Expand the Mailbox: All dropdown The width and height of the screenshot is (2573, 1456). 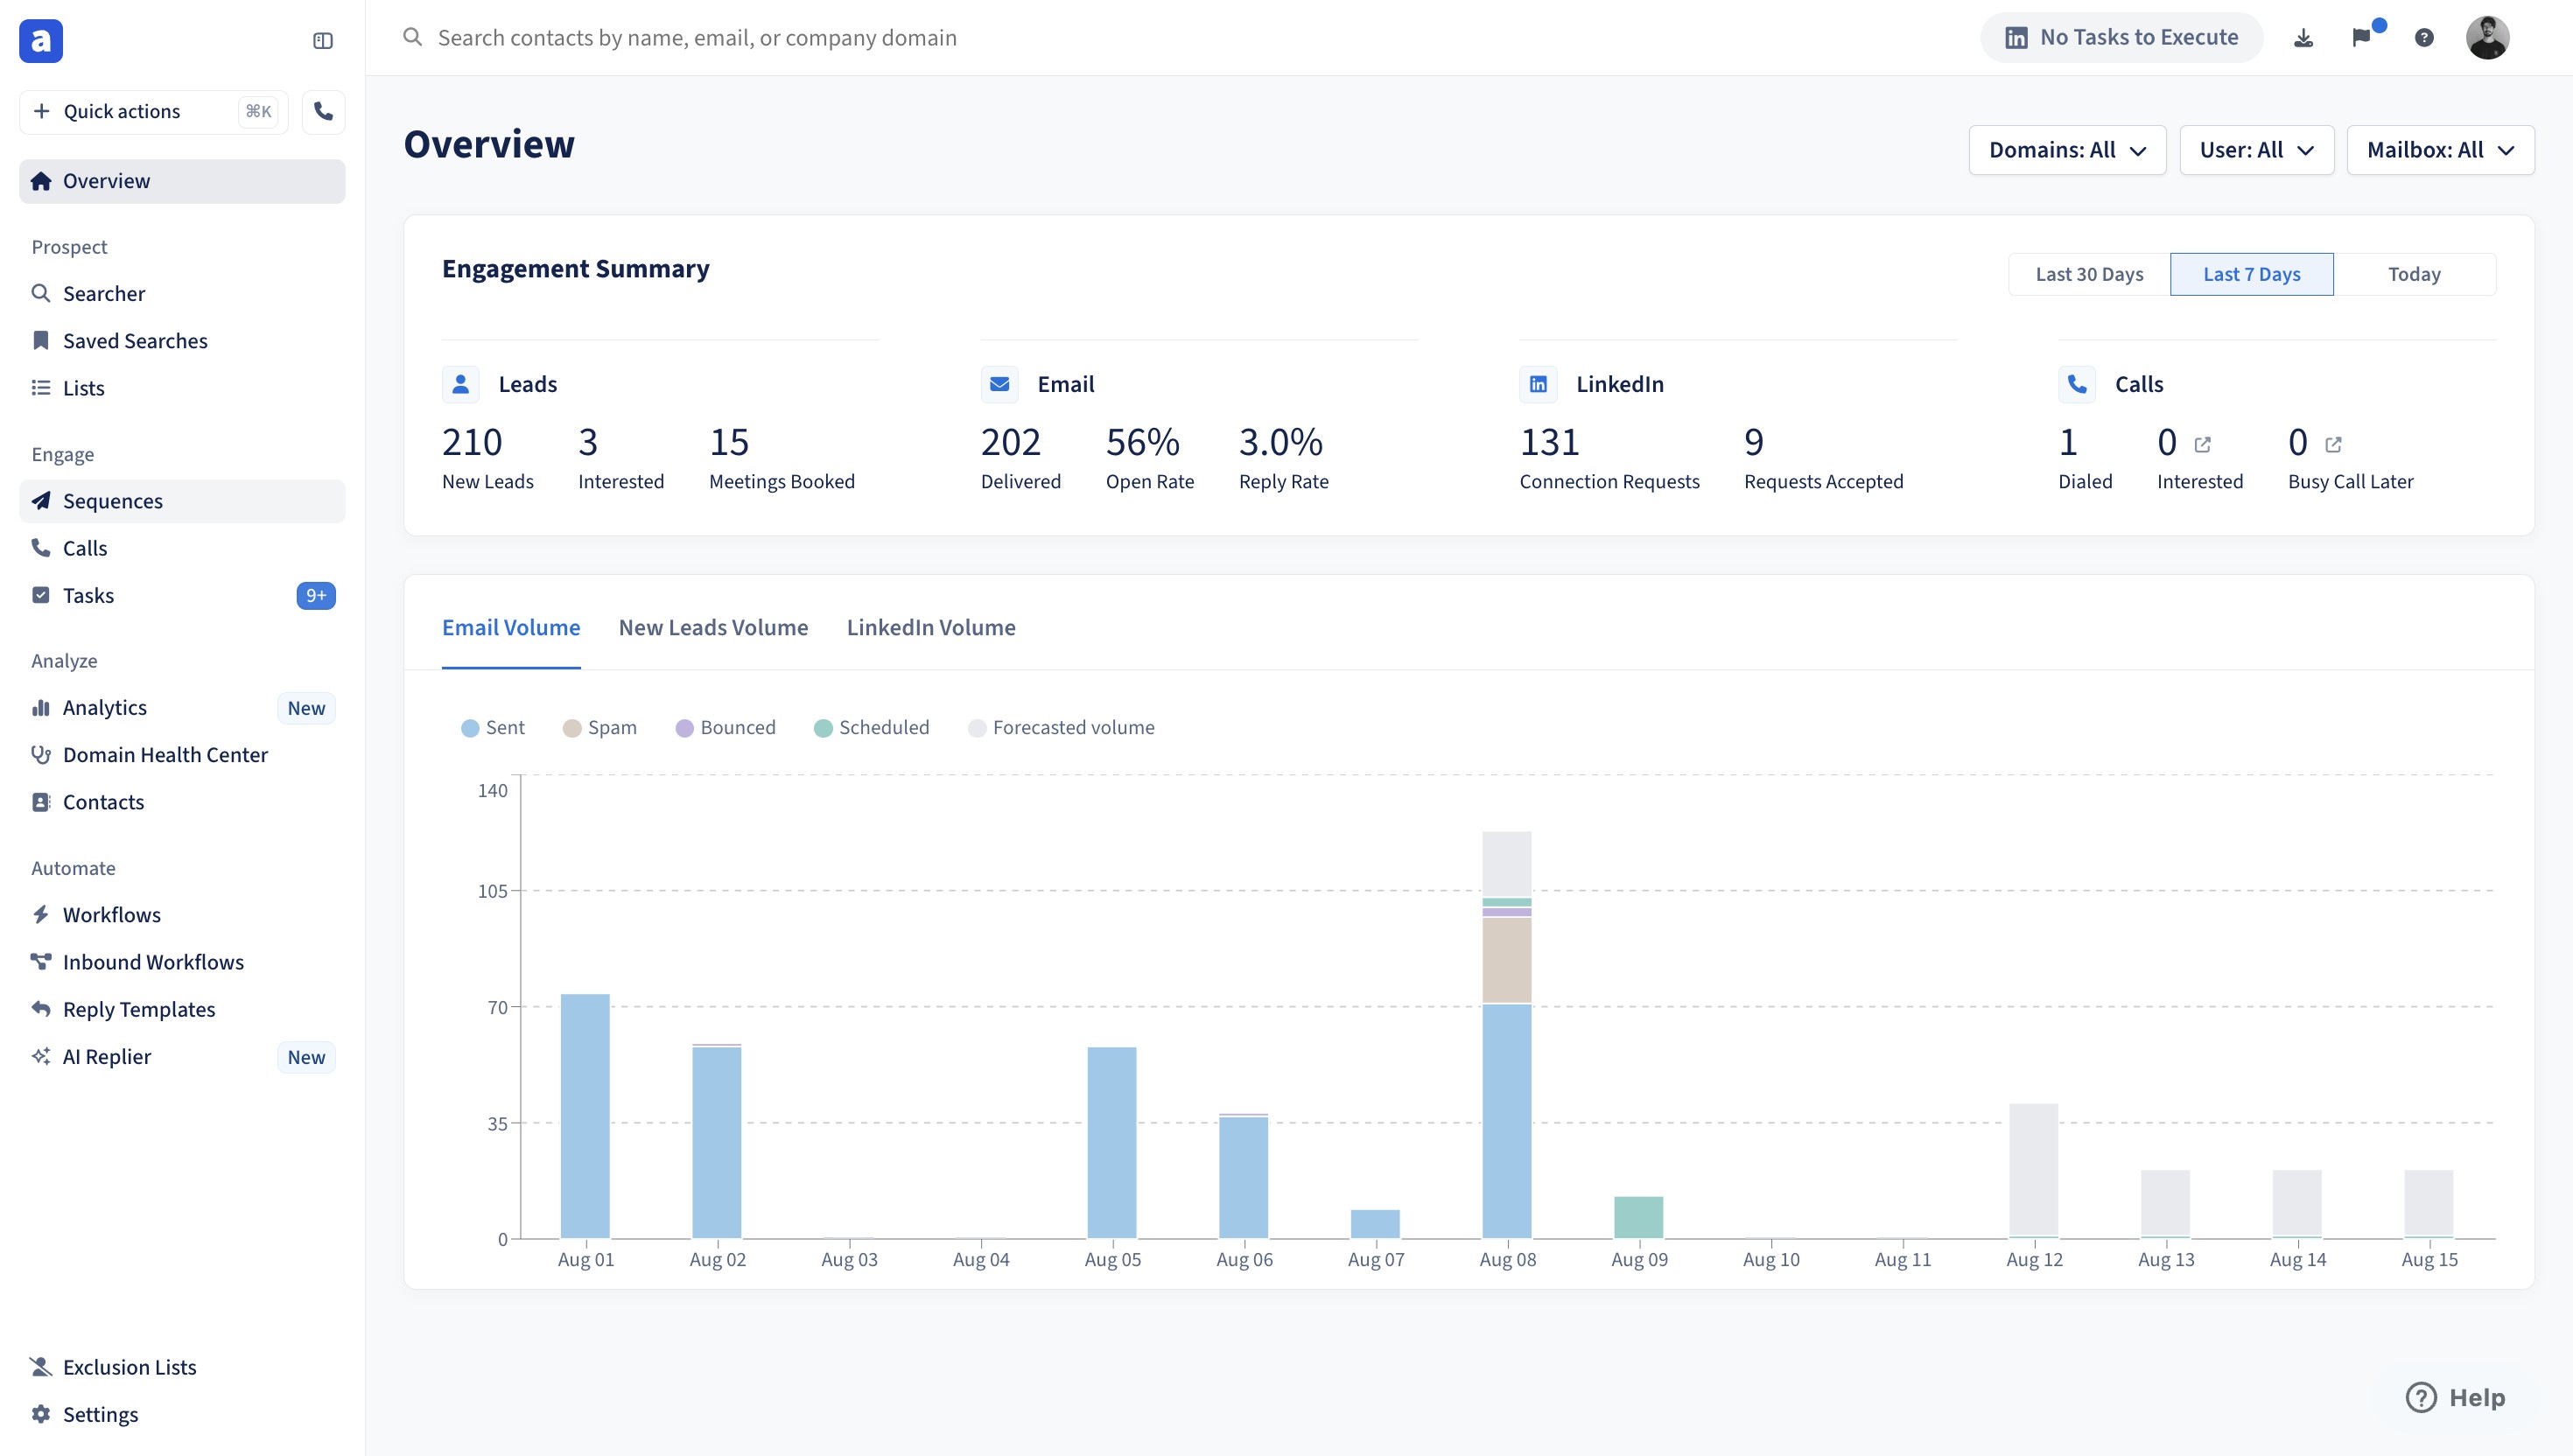pos(2439,150)
